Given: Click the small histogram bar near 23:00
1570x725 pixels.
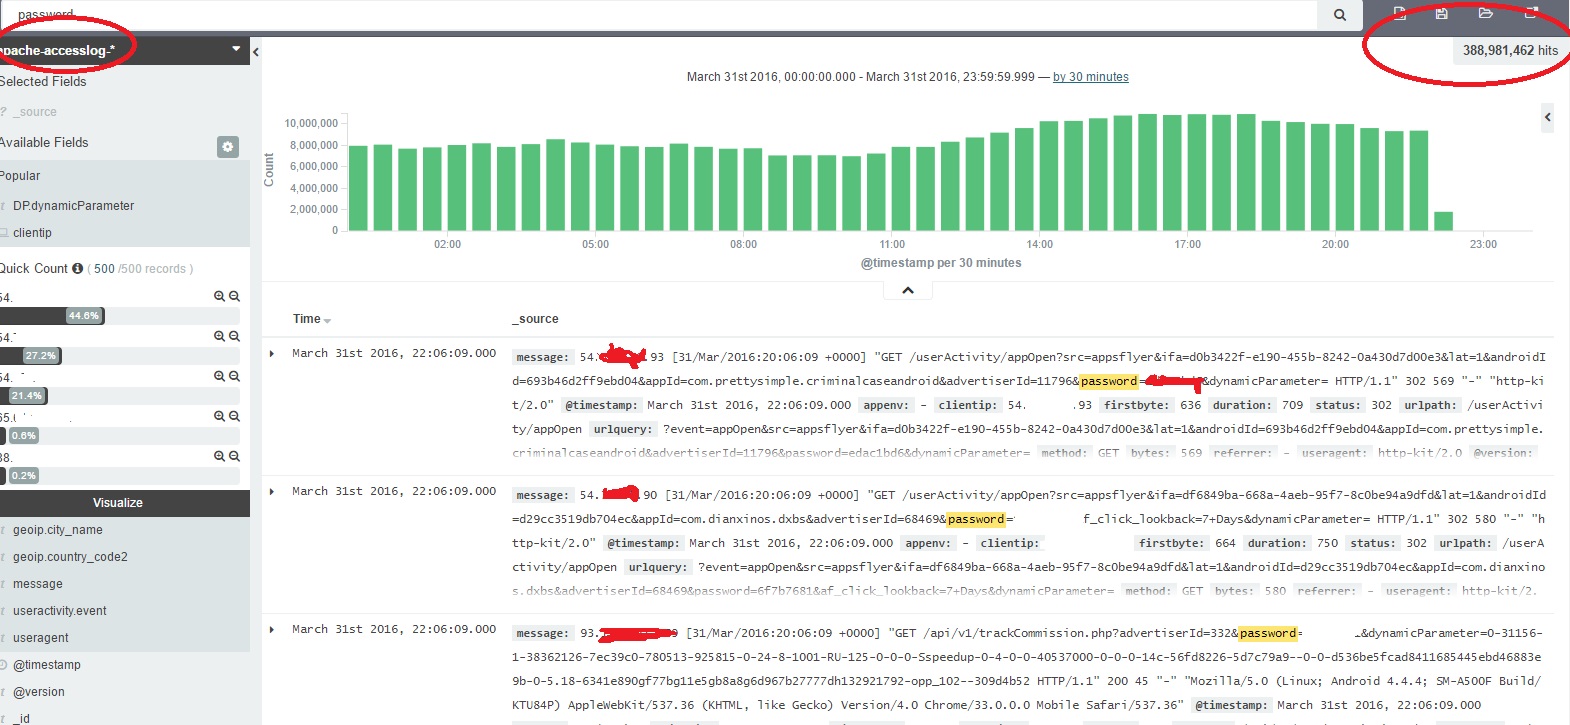Looking at the screenshot, I should point(1443,221).
